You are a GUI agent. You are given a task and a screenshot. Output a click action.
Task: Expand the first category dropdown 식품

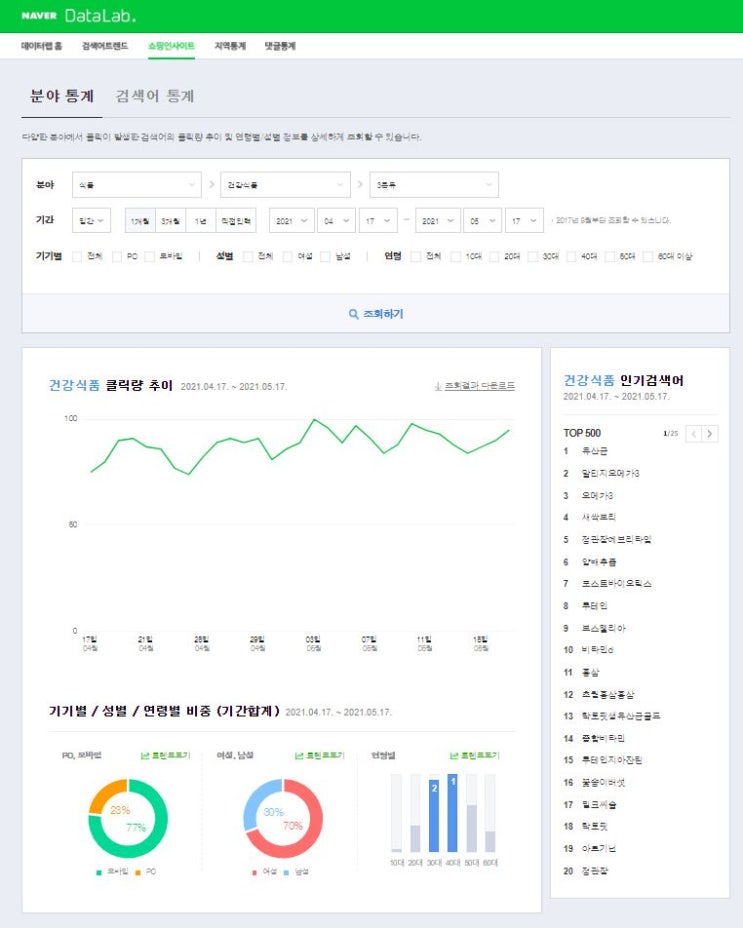coord(137,185)
